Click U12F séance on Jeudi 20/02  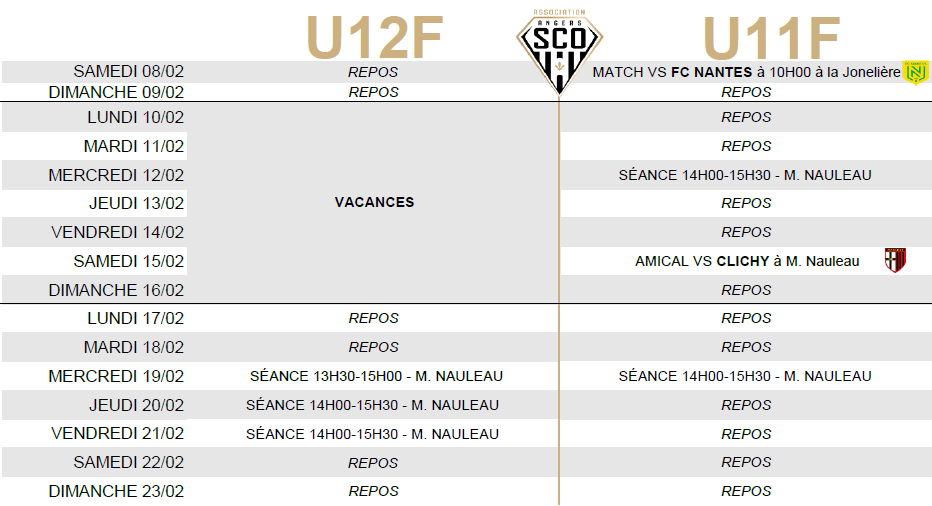tap(372, 406)
